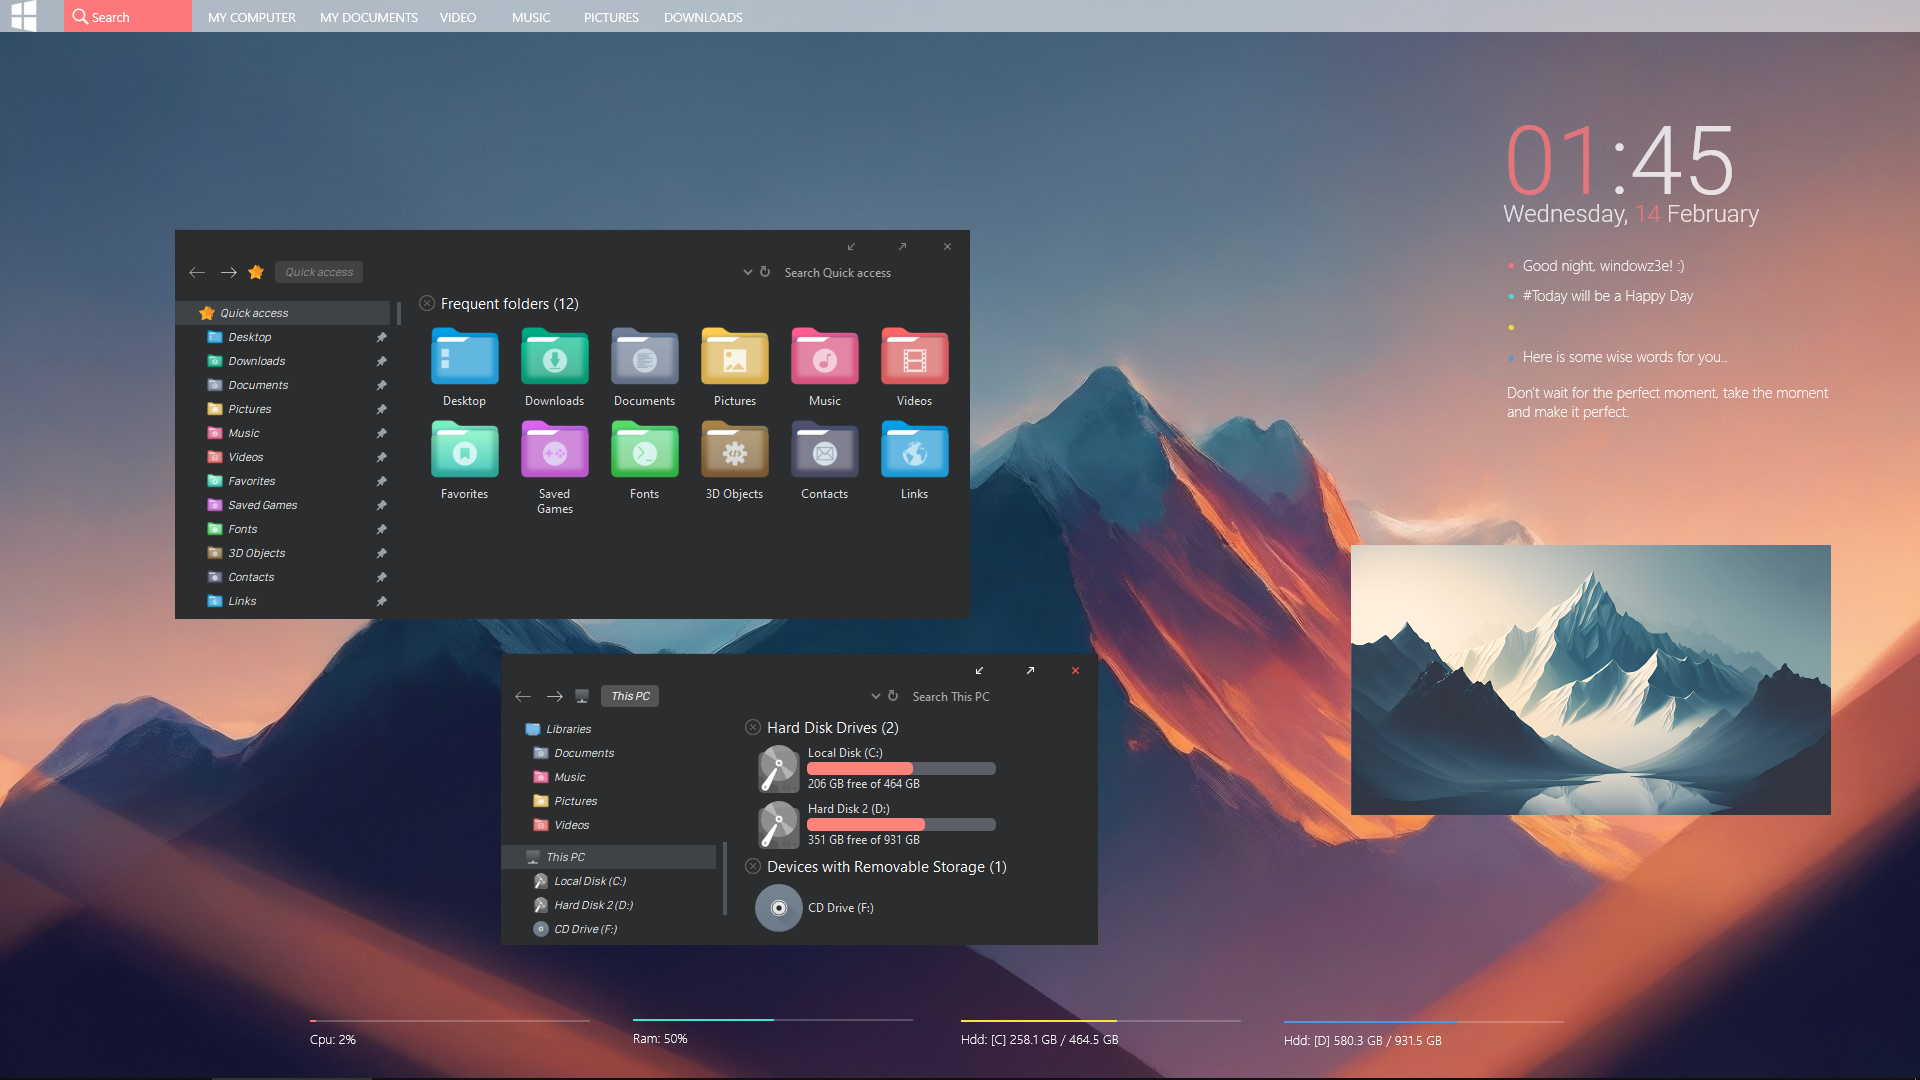
Task: Click the refresh icon beside Search This PC
Action: (891, 695)
